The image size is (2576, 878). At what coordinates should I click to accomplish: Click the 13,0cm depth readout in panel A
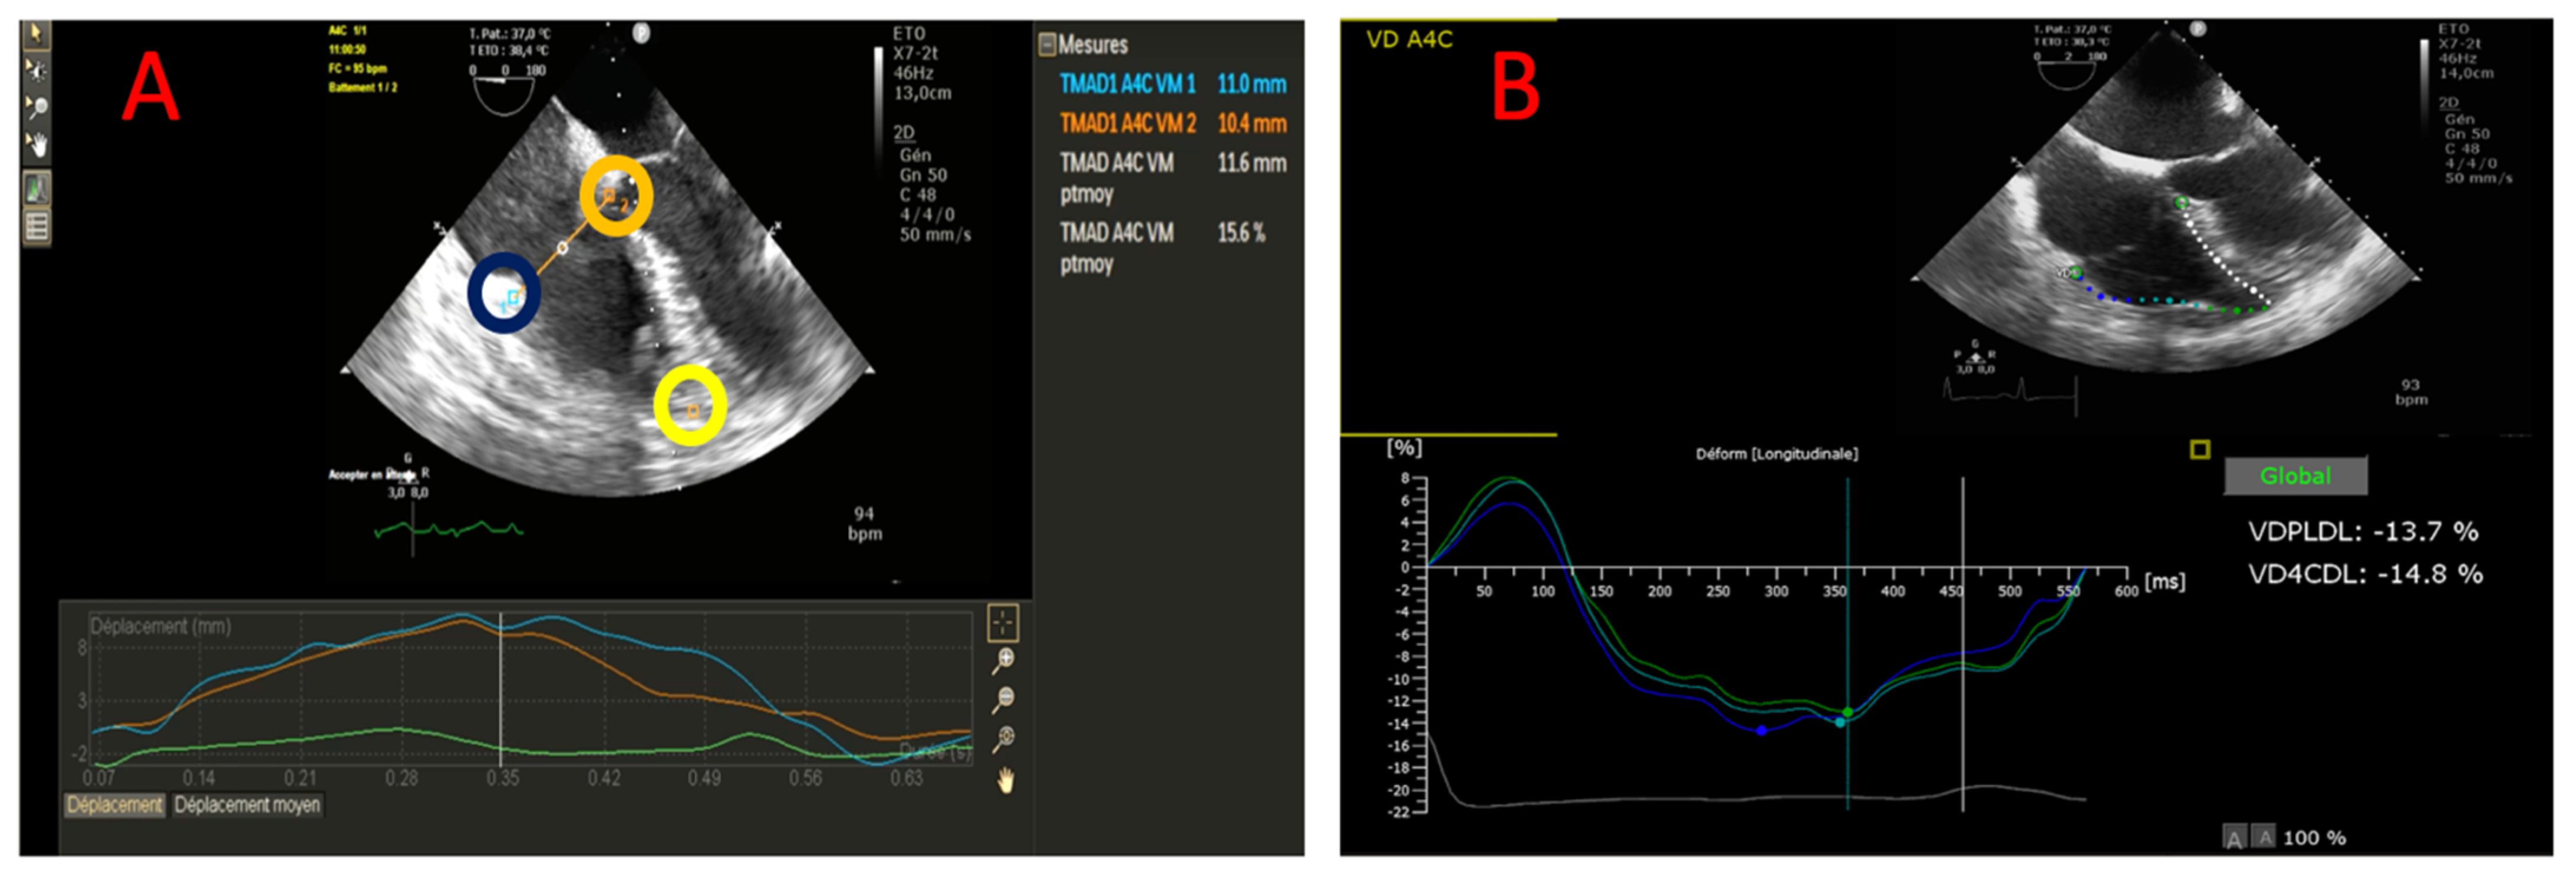tap(922, 93)
